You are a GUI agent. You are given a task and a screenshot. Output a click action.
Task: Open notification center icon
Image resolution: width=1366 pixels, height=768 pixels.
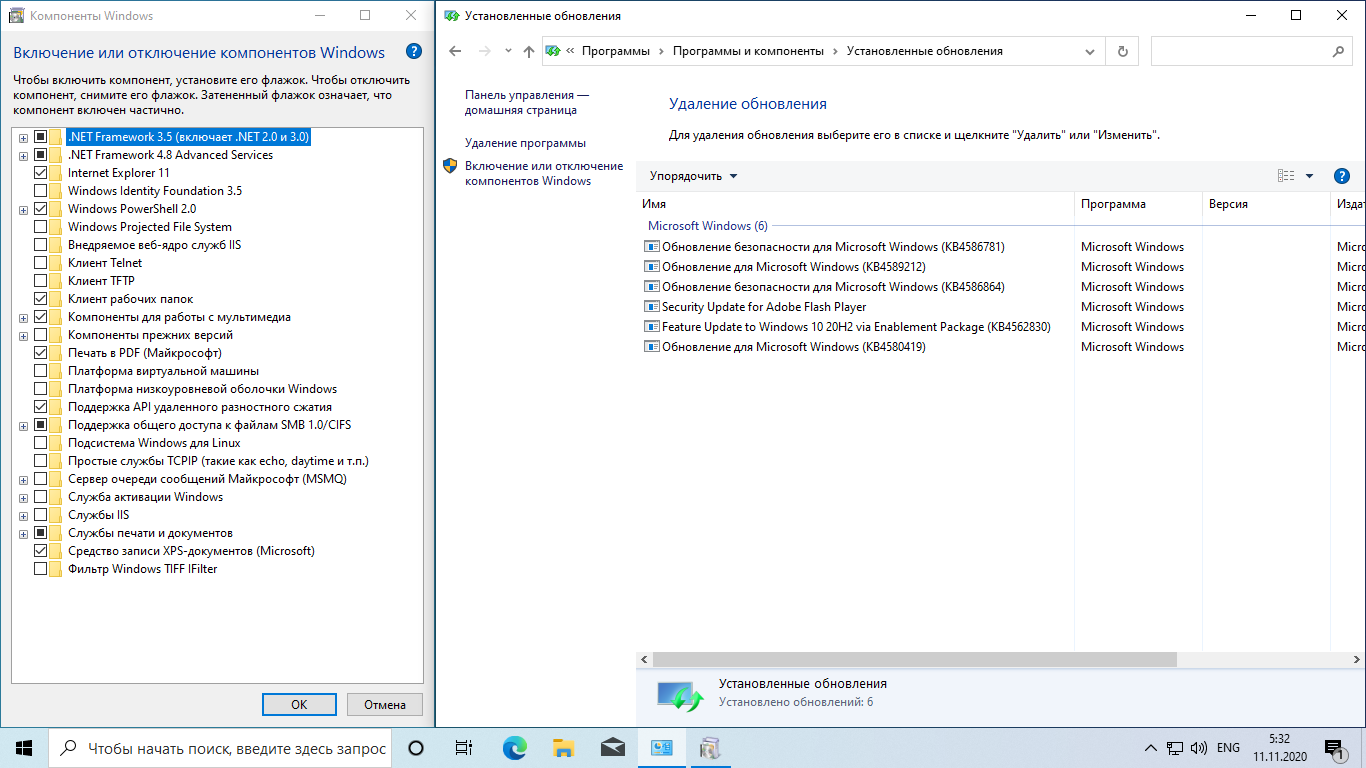coord(1334,748)
